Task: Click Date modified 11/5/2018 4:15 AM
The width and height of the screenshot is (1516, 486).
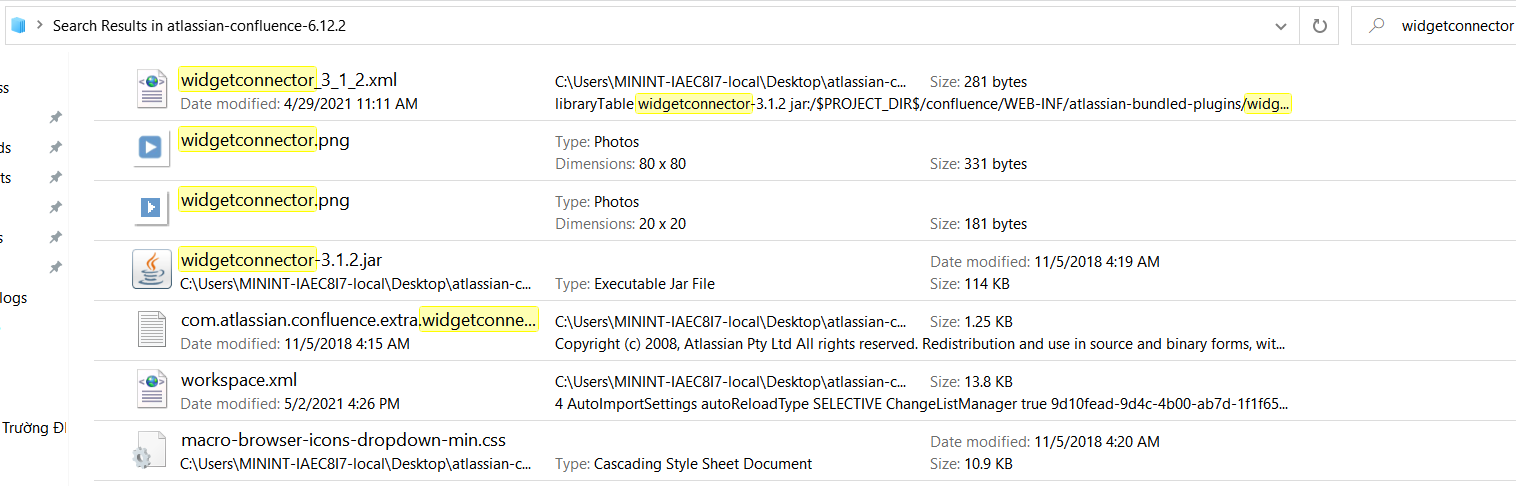Action: point(295,344)
